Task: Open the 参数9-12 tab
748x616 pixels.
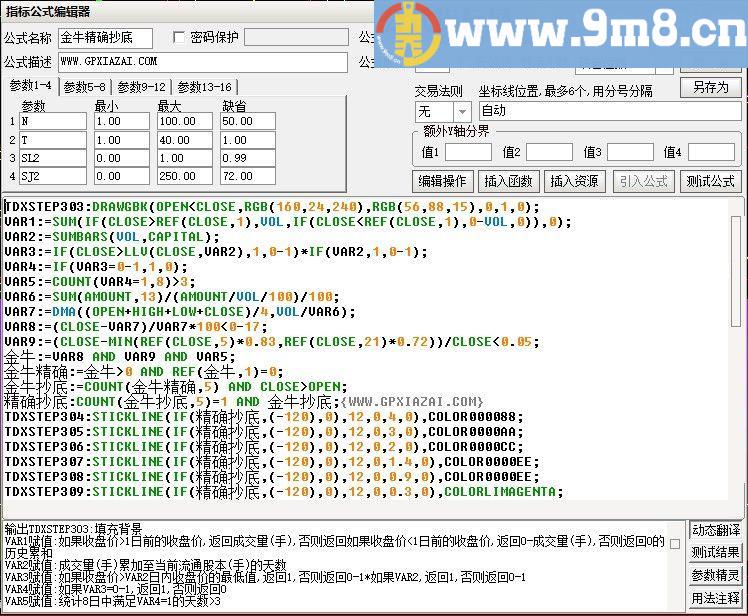Action: [141, 87]
